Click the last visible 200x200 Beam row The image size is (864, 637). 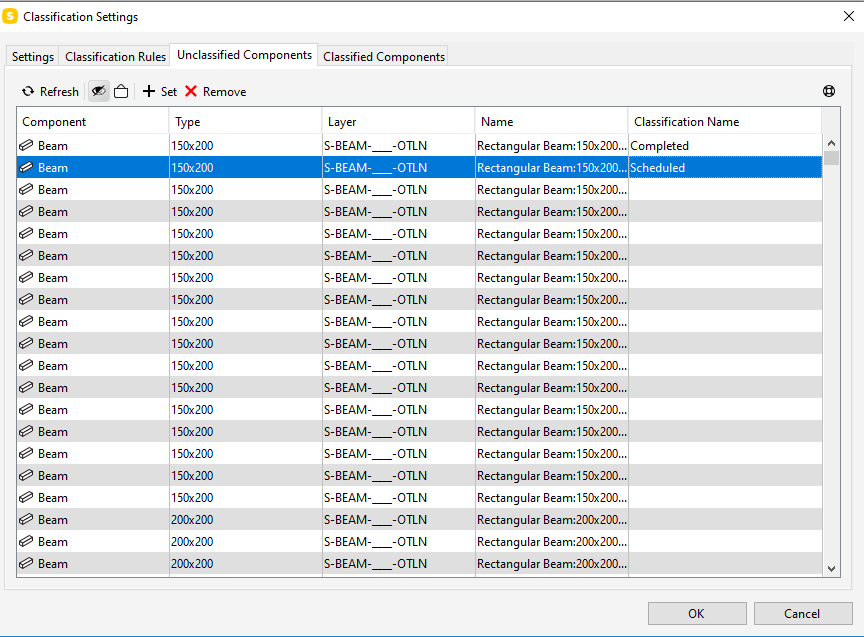point(419,564)
